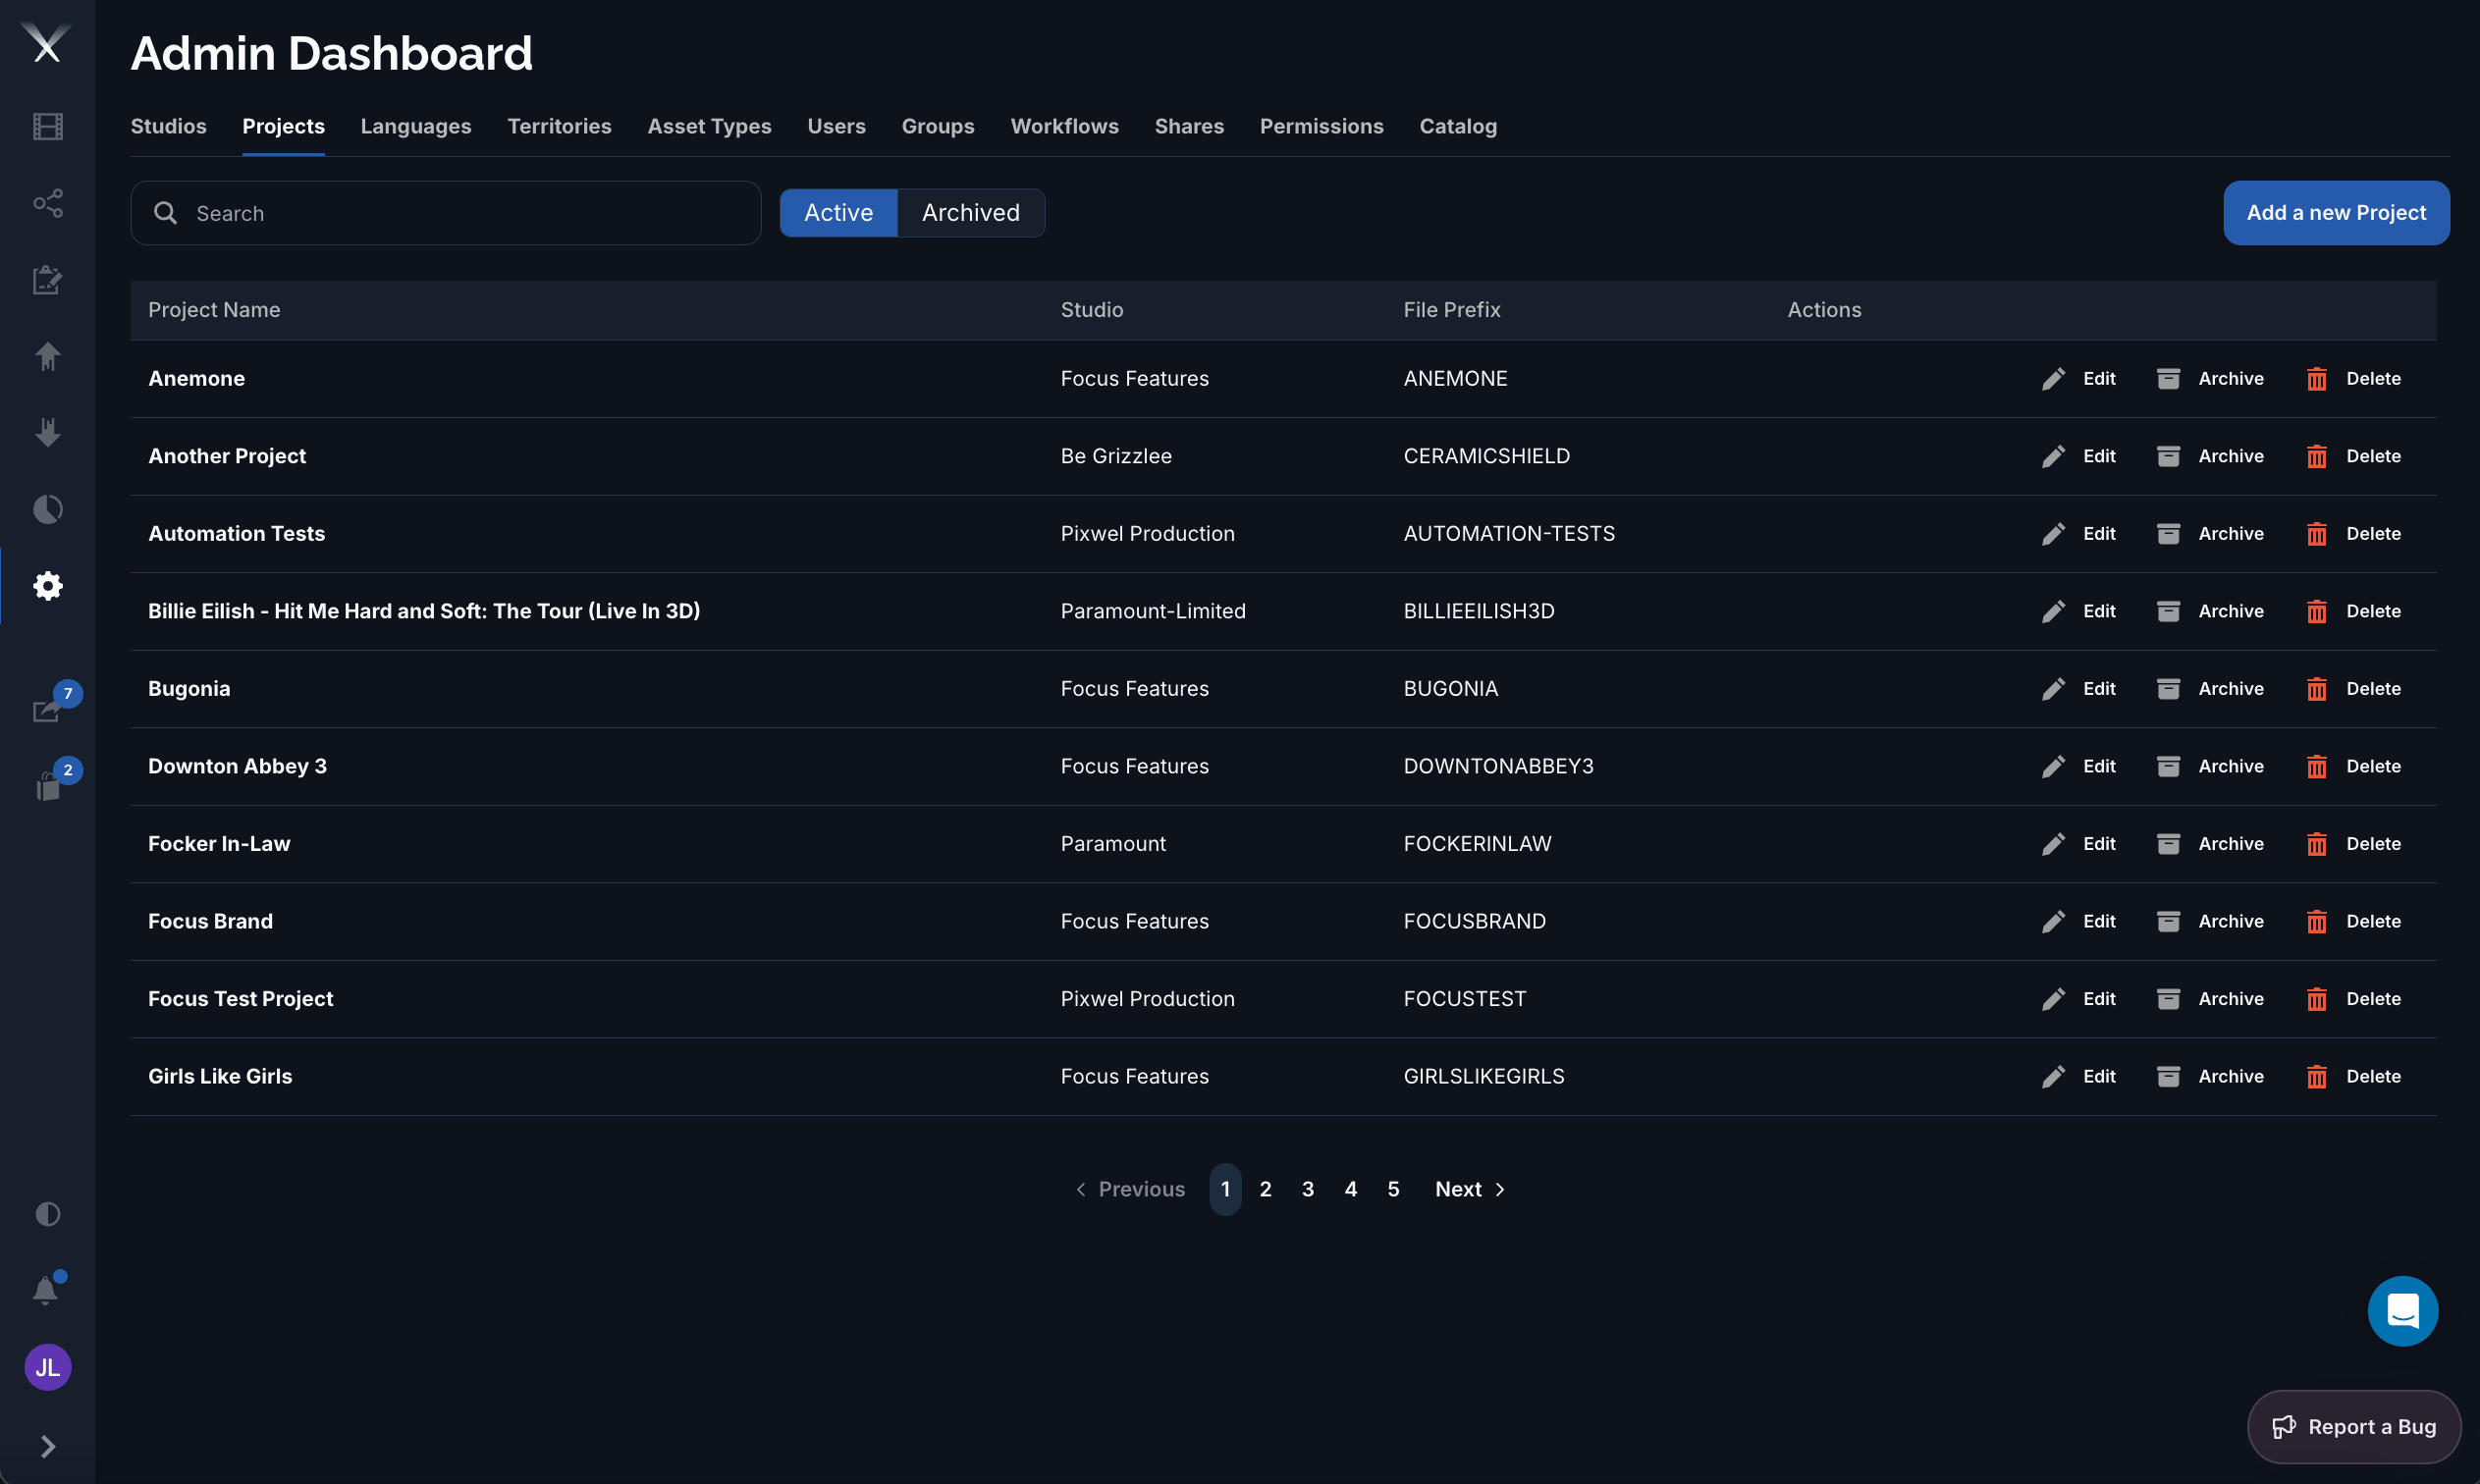Open the settings gear sidebar icon
This screenshot has height=1484, width=2480.
click(47, 586)
